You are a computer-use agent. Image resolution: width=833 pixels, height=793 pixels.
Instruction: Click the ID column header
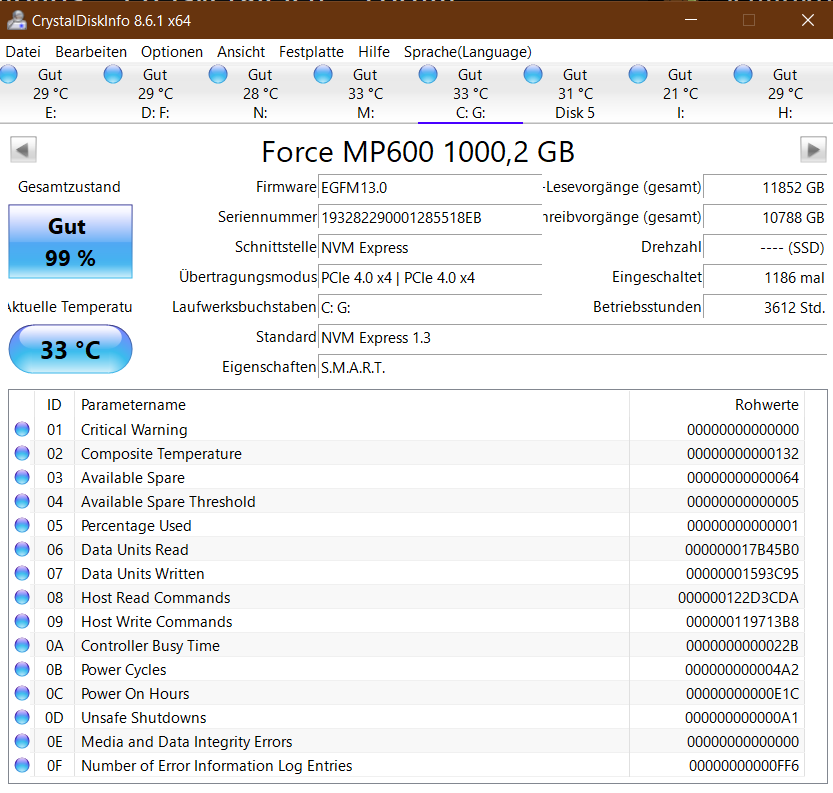coord(54,405)
